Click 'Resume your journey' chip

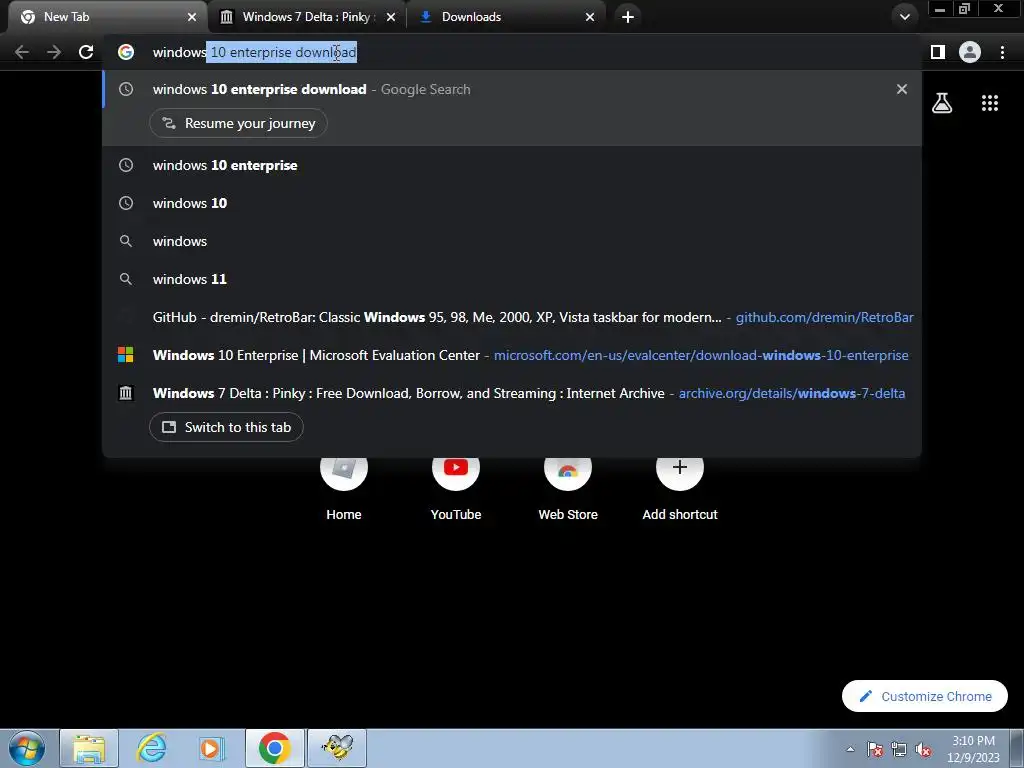pos(238,123)
